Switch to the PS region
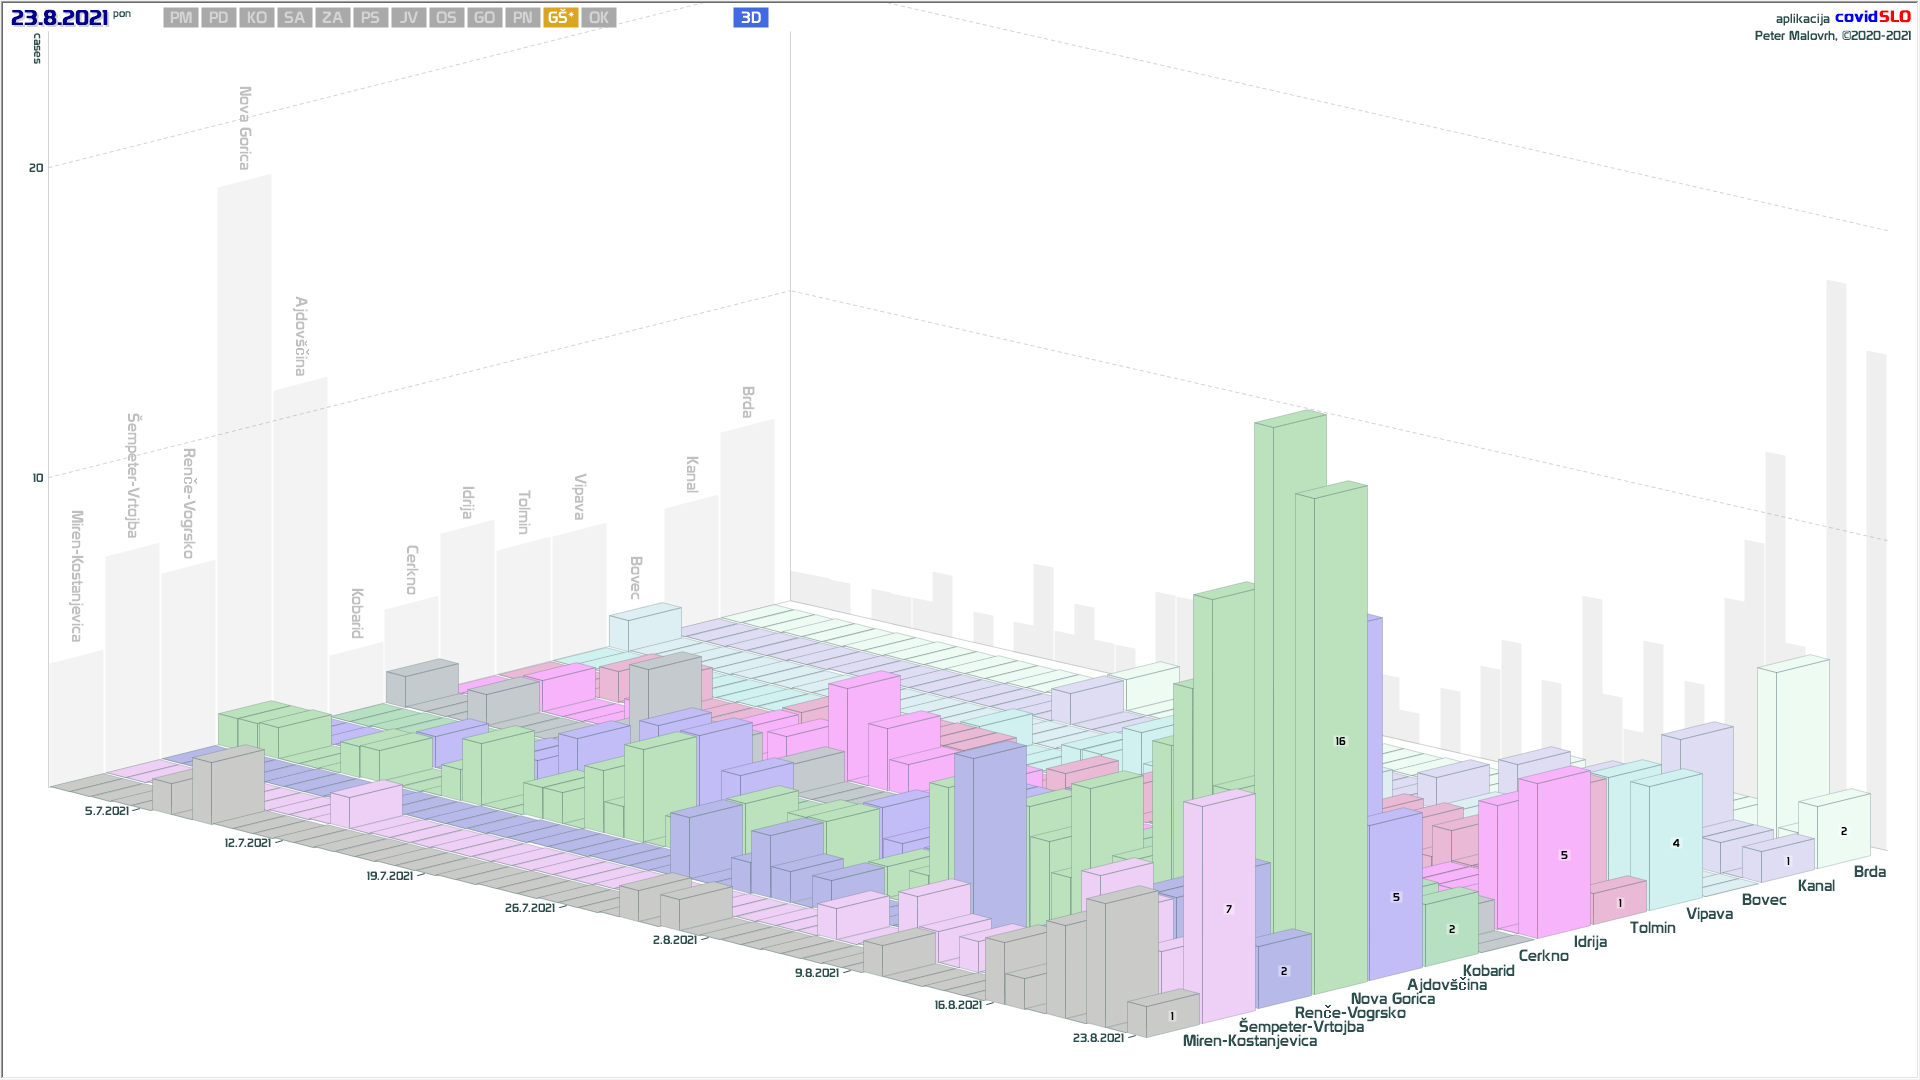Image resolution: width=1920 pixels, height=1080 pixels. [x=371, y=18]
